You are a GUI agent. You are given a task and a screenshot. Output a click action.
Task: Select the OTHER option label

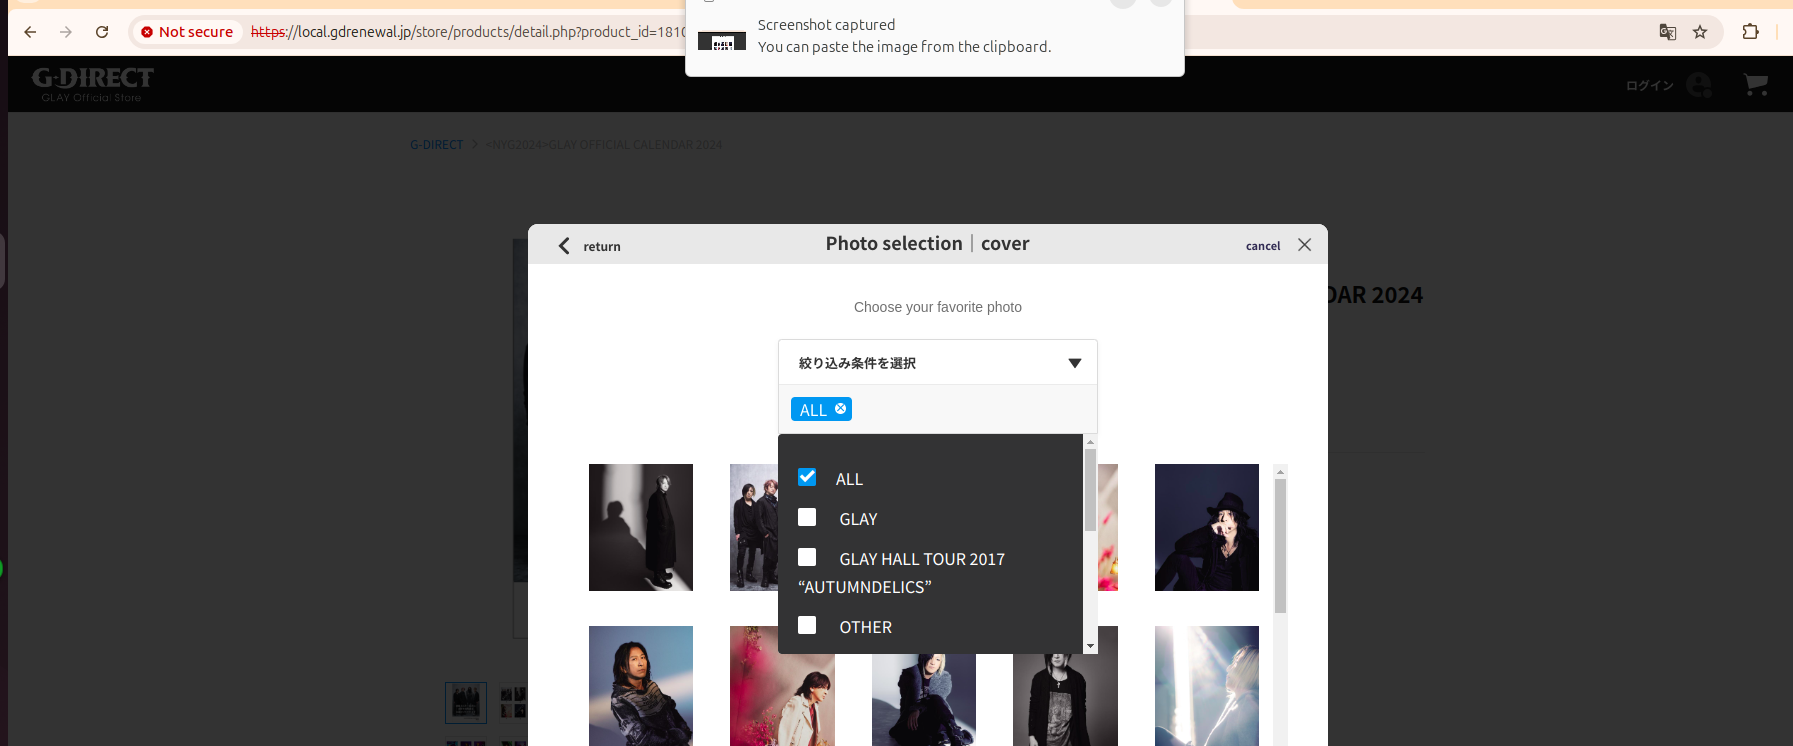click(866, 627)
